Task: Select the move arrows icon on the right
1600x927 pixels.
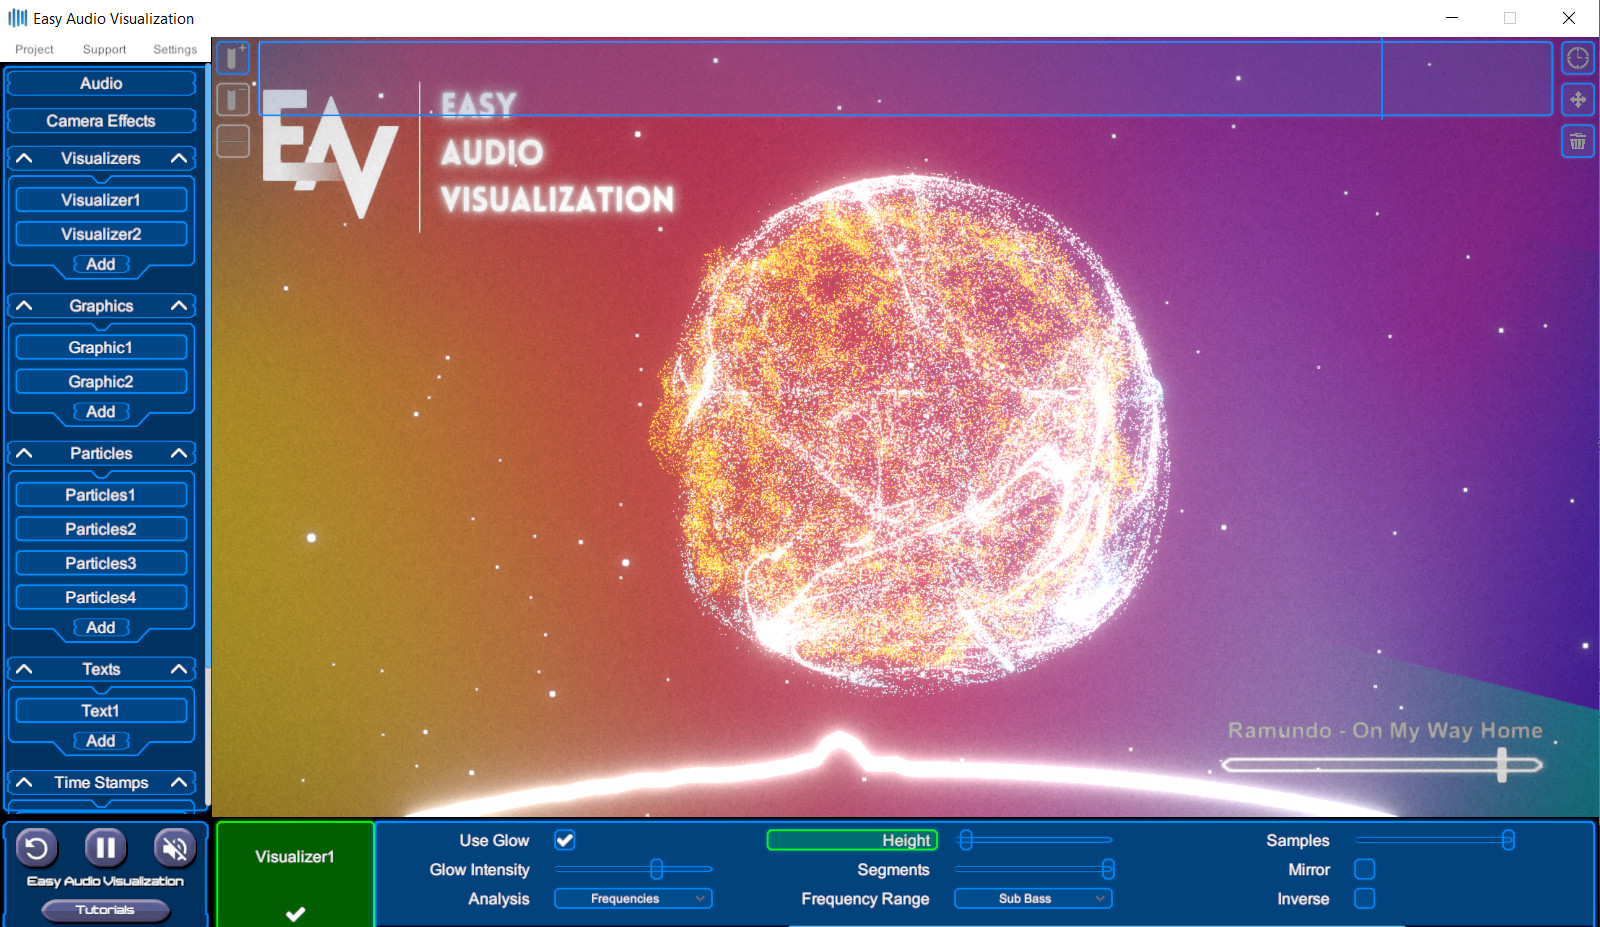Action: click(x=1578, y=100)
